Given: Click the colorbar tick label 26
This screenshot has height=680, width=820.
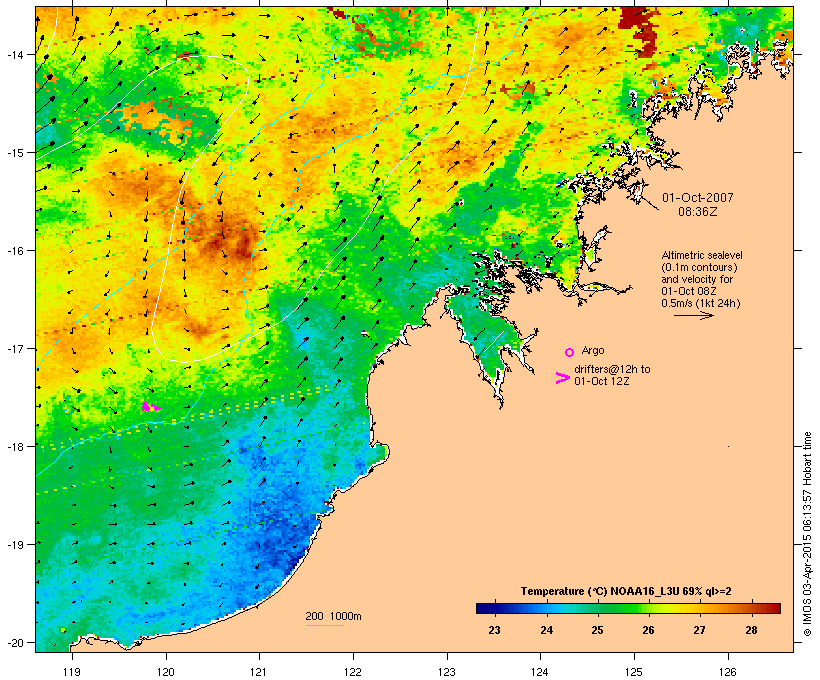Looking at the screenshot, I should tap(648, 630).
